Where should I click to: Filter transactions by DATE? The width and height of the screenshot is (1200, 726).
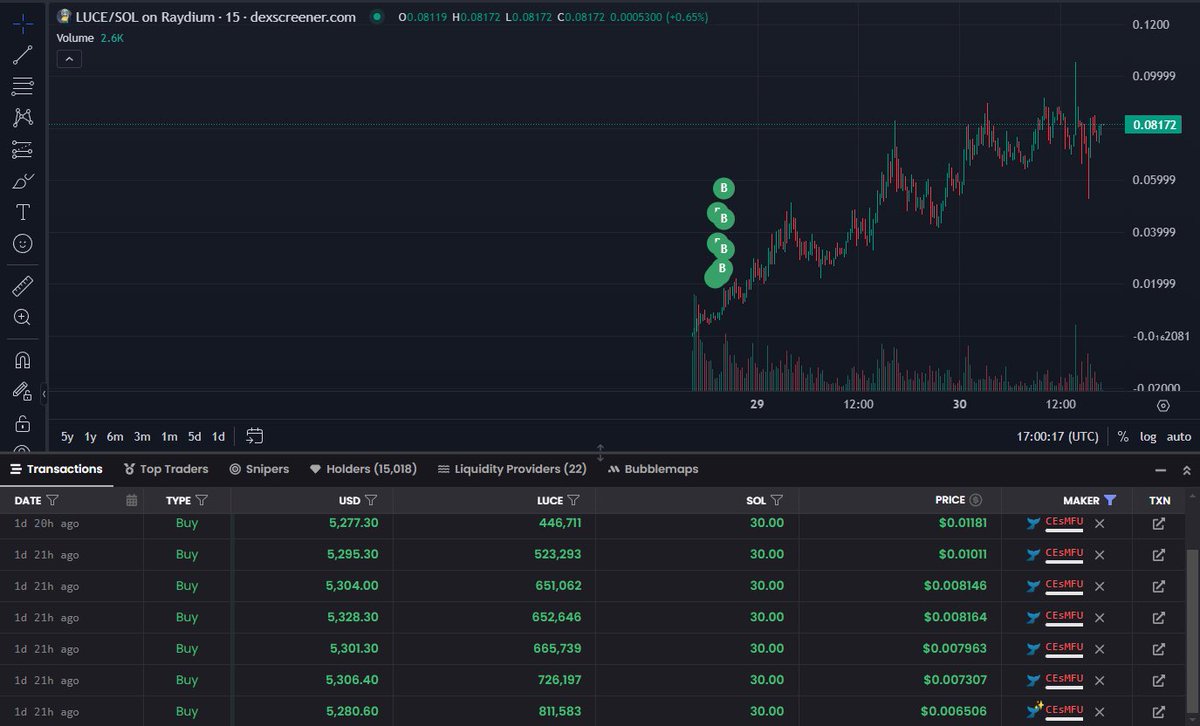point(53,500)
